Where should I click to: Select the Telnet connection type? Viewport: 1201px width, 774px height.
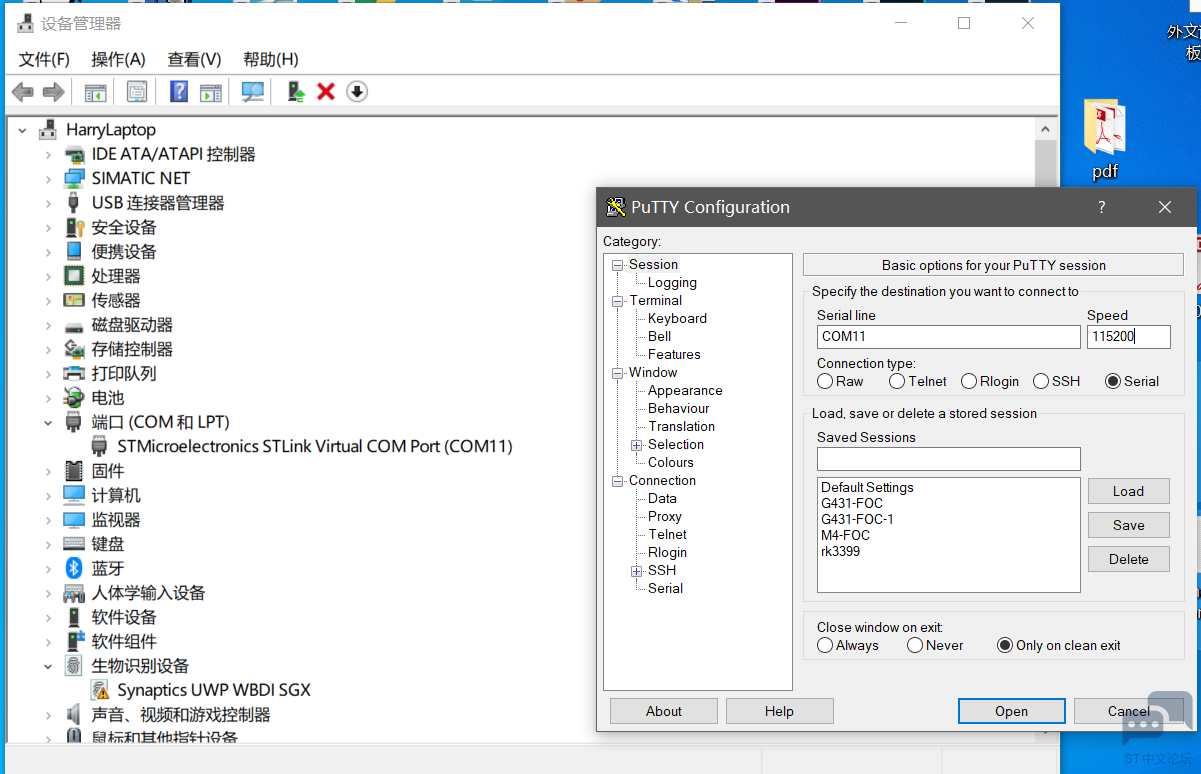click(897, 381)
